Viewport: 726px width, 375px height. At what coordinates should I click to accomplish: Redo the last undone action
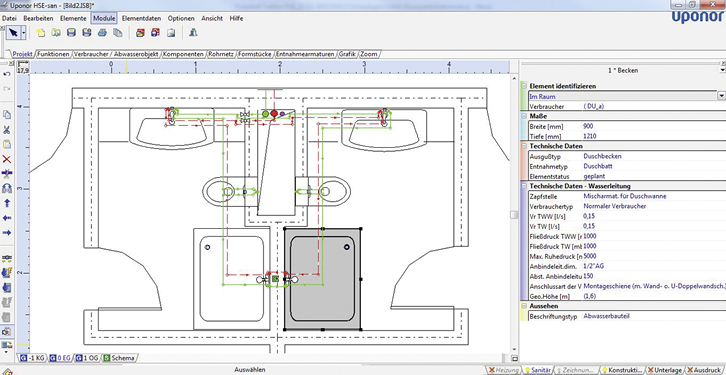6,88
